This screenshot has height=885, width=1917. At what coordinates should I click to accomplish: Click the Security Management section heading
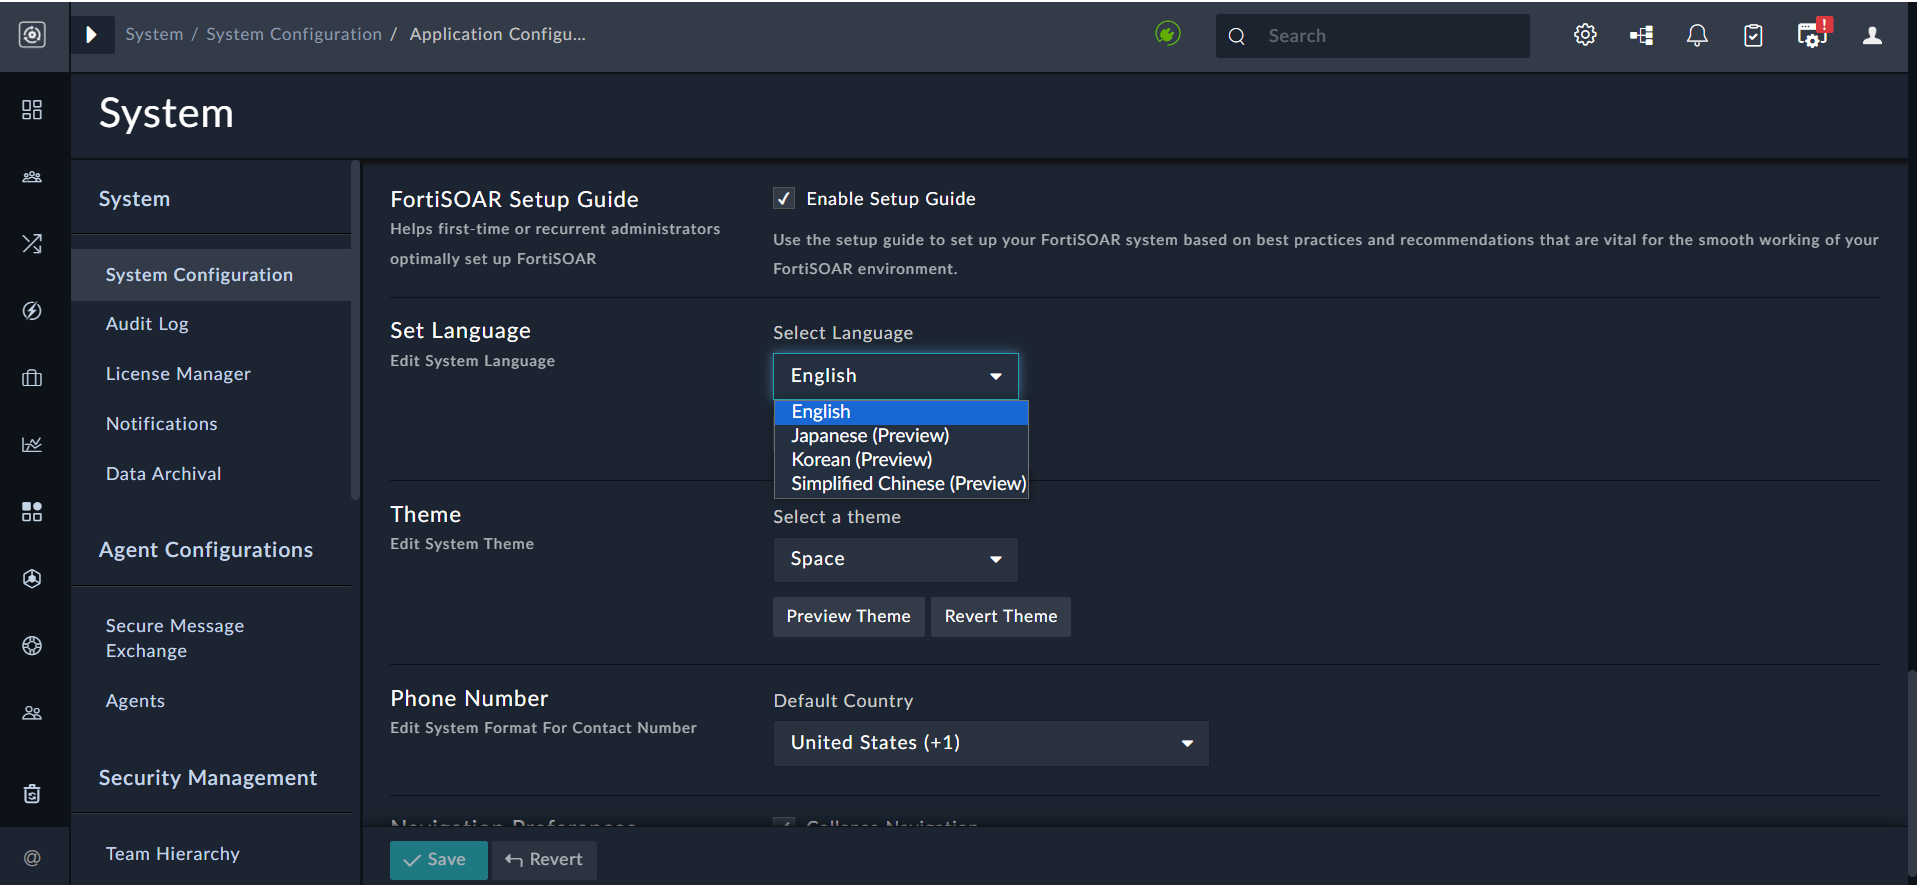[208, 778]
